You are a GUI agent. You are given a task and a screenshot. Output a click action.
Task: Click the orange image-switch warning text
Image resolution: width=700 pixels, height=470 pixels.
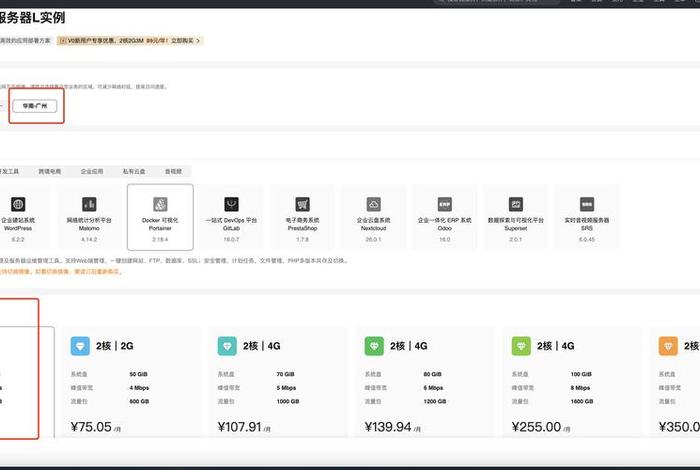point(61,271)
